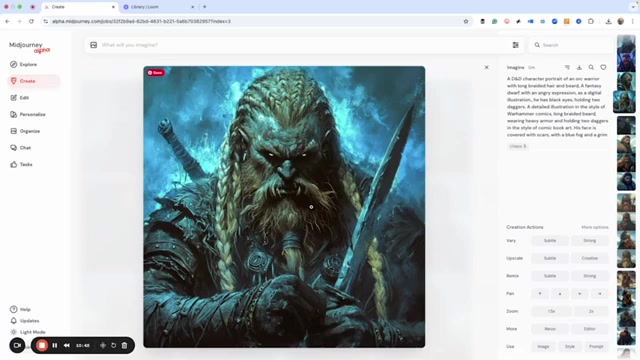This screenshot has width=640, height=360.
Task: Pan the image right with the right arrow
Action: click(600, 293)
